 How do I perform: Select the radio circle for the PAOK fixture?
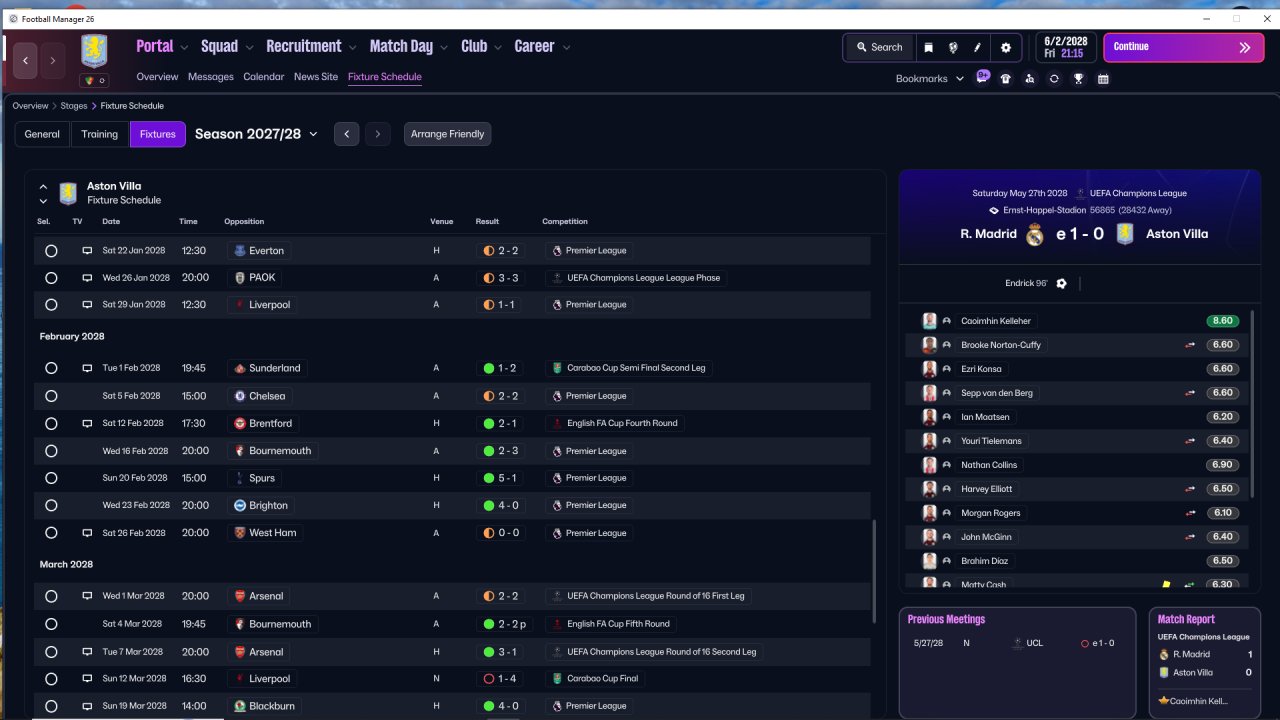pos(51,278)
